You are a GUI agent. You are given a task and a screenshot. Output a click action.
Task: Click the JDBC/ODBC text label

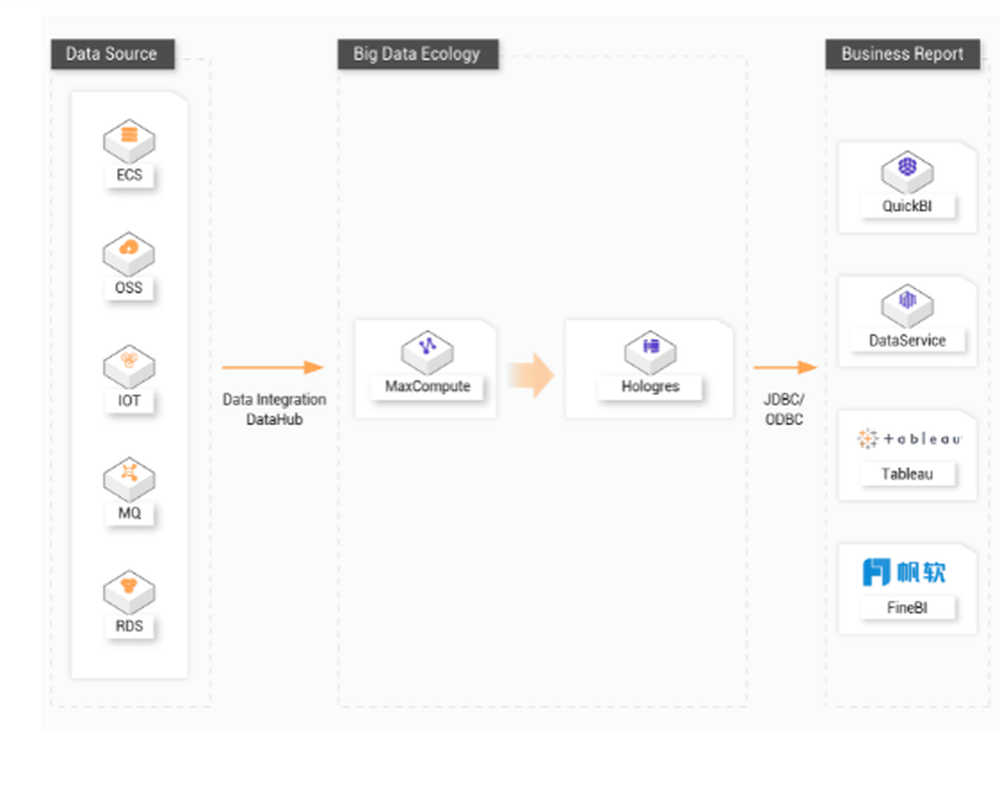[784, 410]
